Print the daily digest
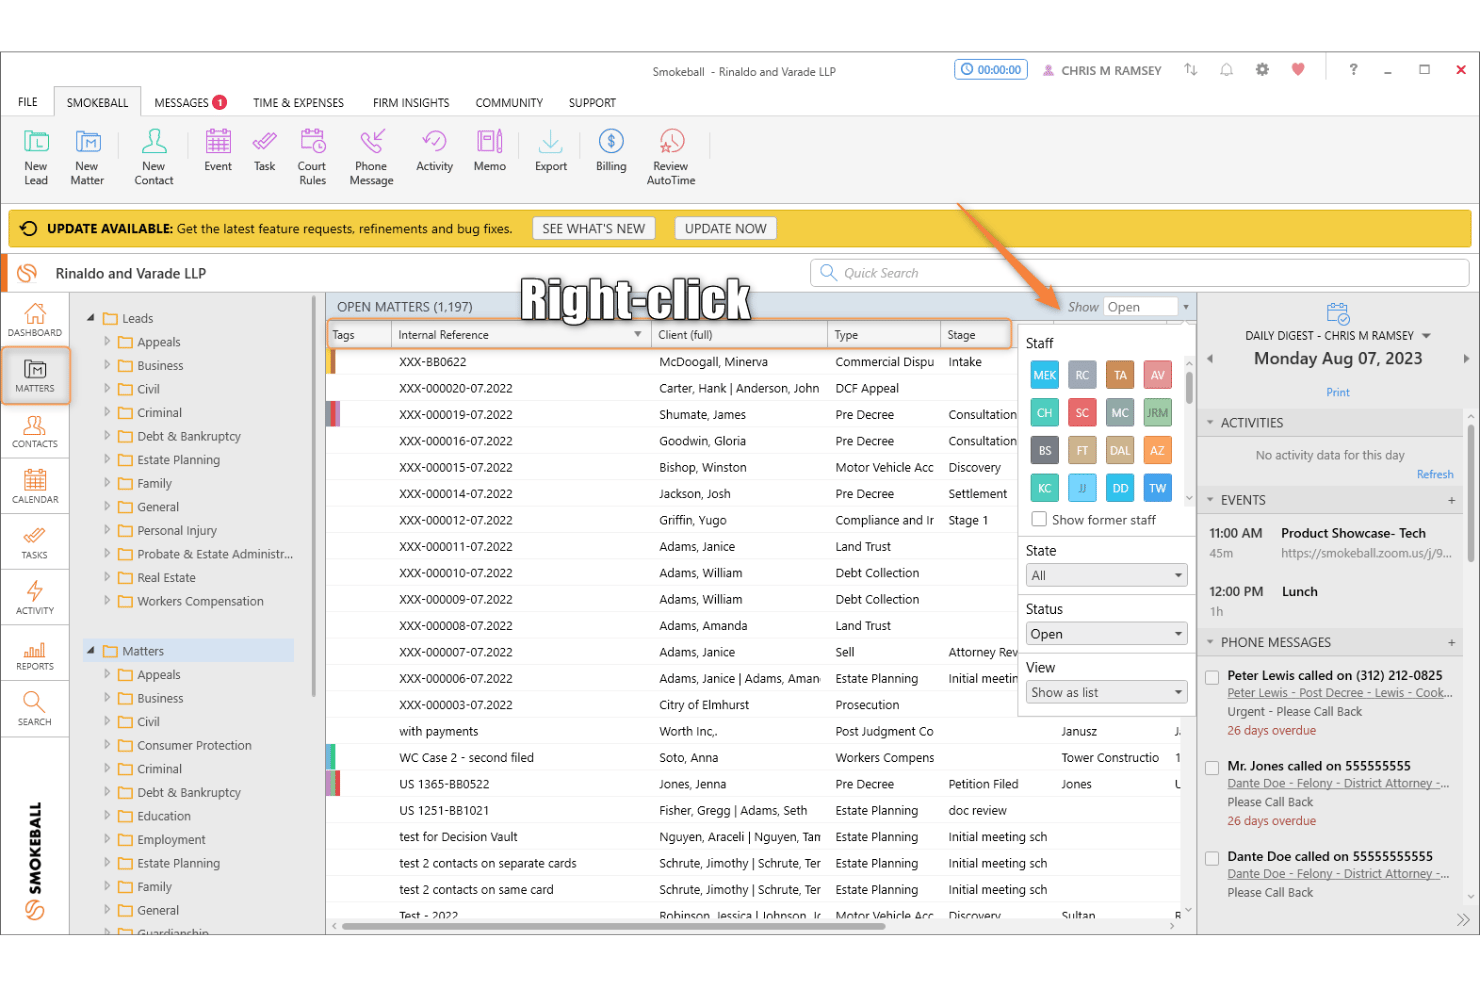This screenshot has height=987, width=1480. click(1338, 392)
